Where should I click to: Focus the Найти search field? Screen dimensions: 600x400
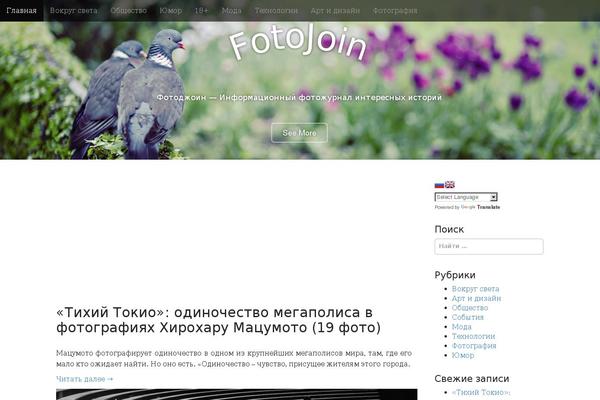pyautogui.click(x=489, y=247)
